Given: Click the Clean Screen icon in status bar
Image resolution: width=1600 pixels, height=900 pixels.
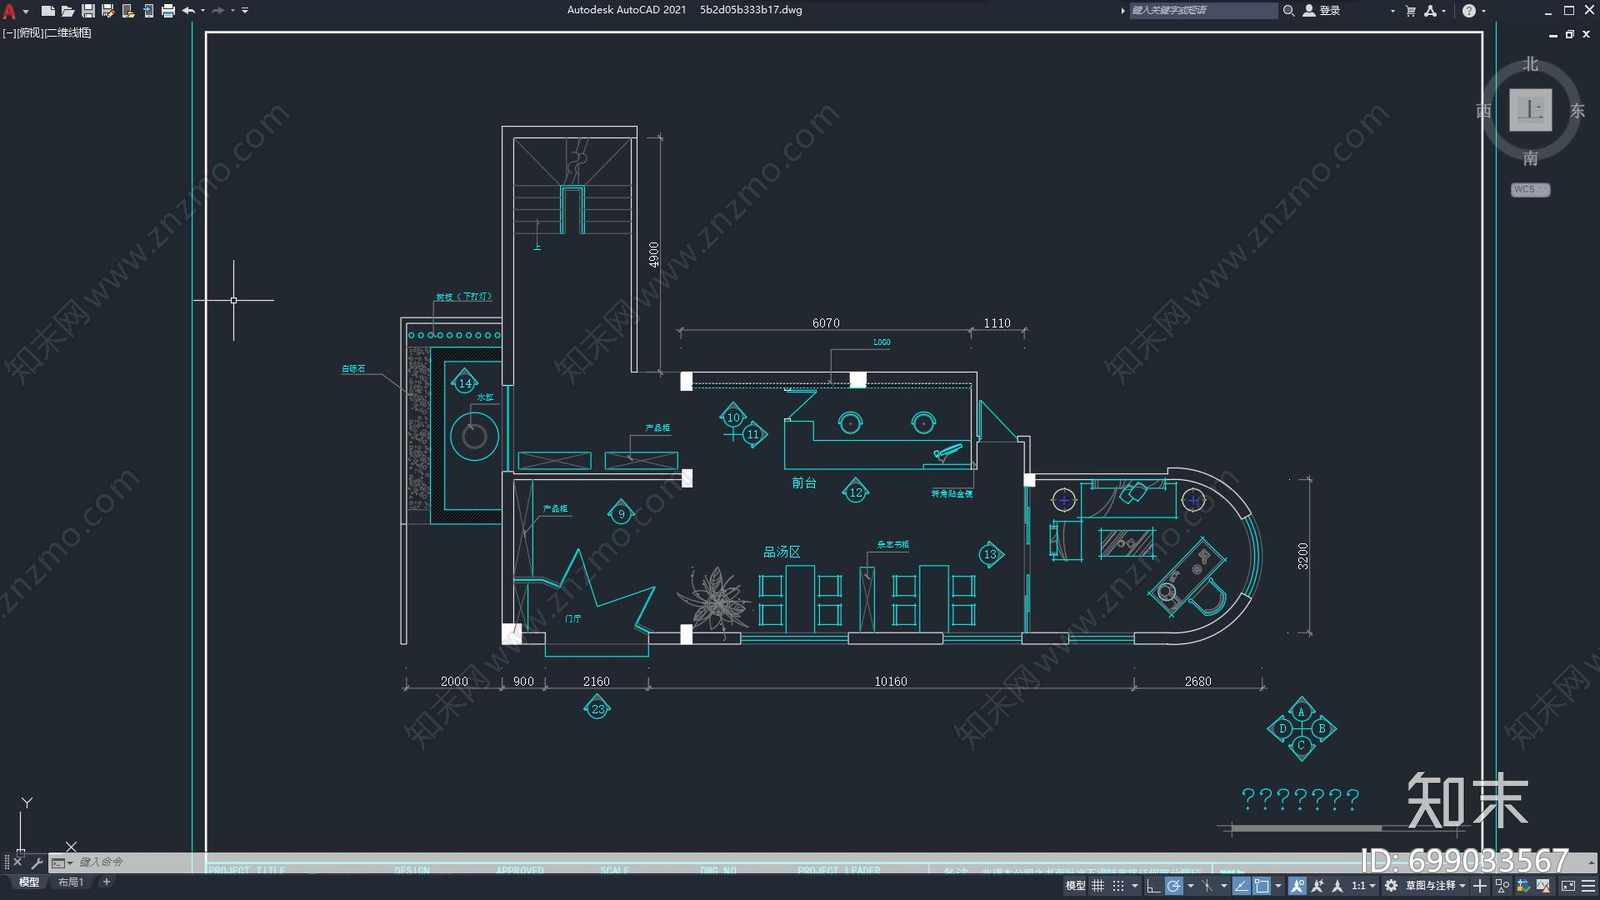Looking at the screenshot, I should click(x=1568, y=886).
